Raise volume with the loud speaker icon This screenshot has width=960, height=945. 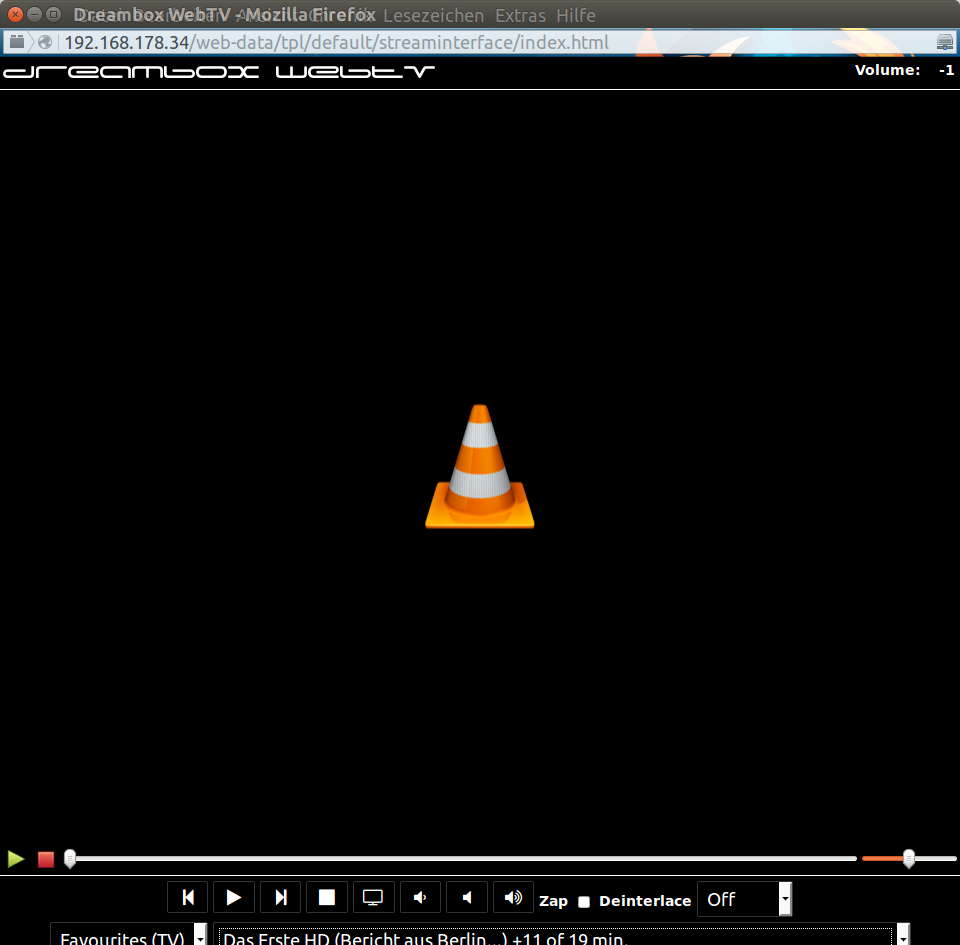[513, 898]
